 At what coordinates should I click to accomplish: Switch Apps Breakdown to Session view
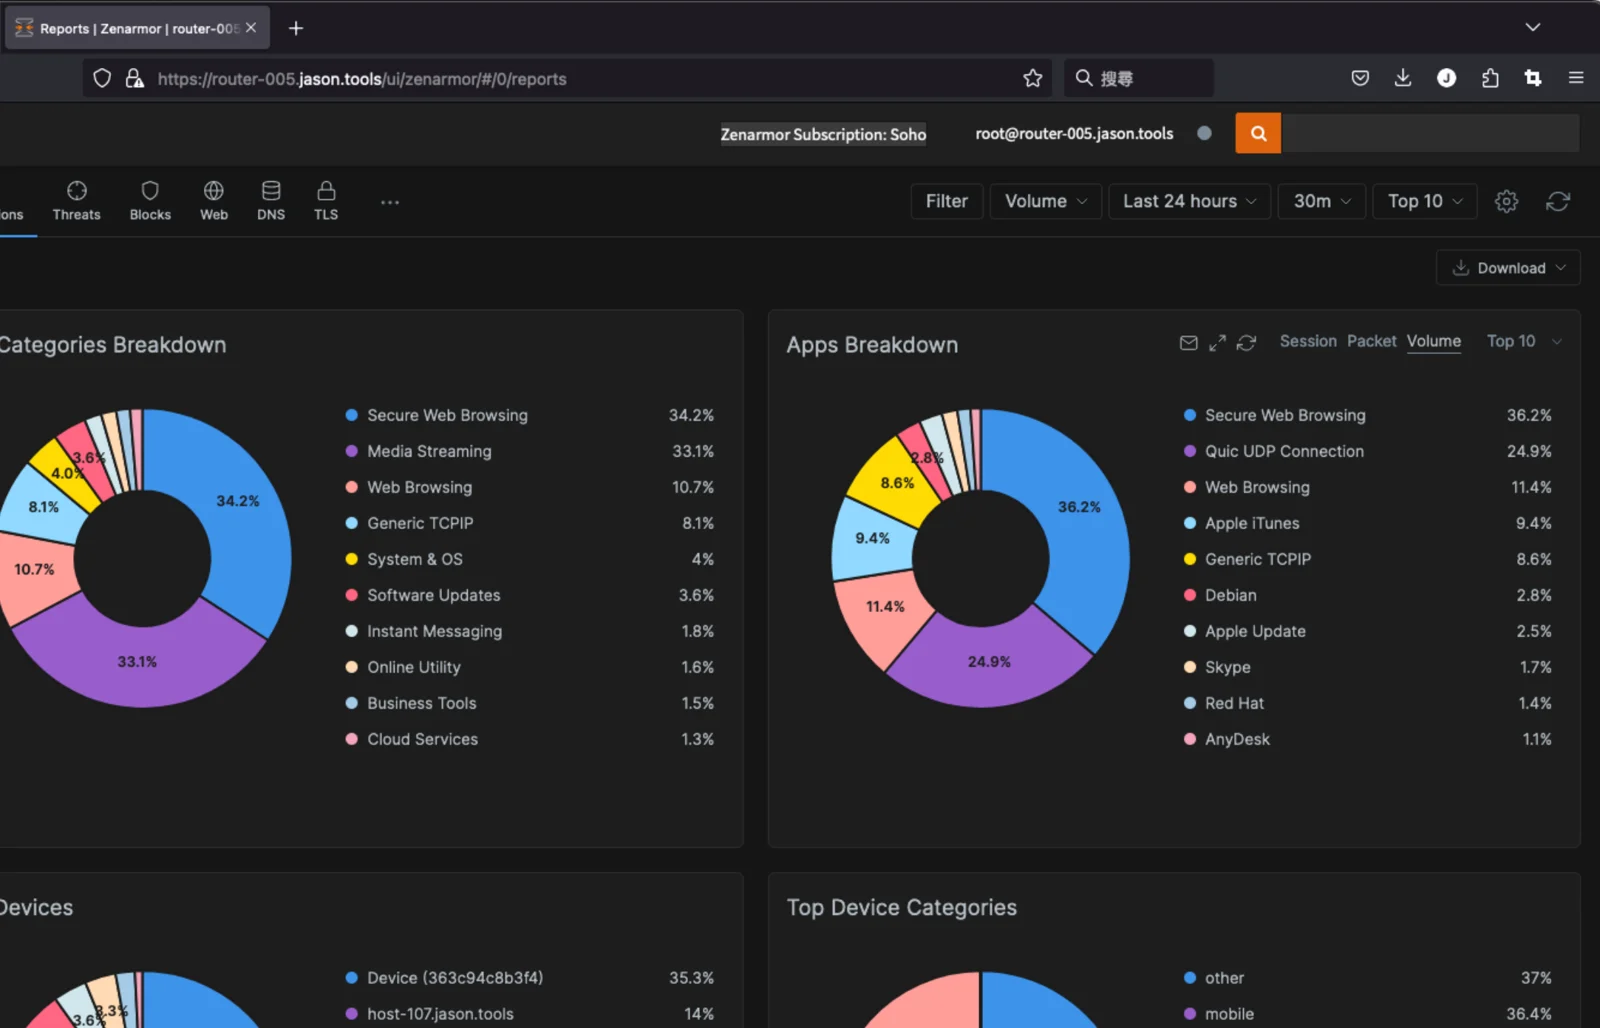tap(1308, 341)
